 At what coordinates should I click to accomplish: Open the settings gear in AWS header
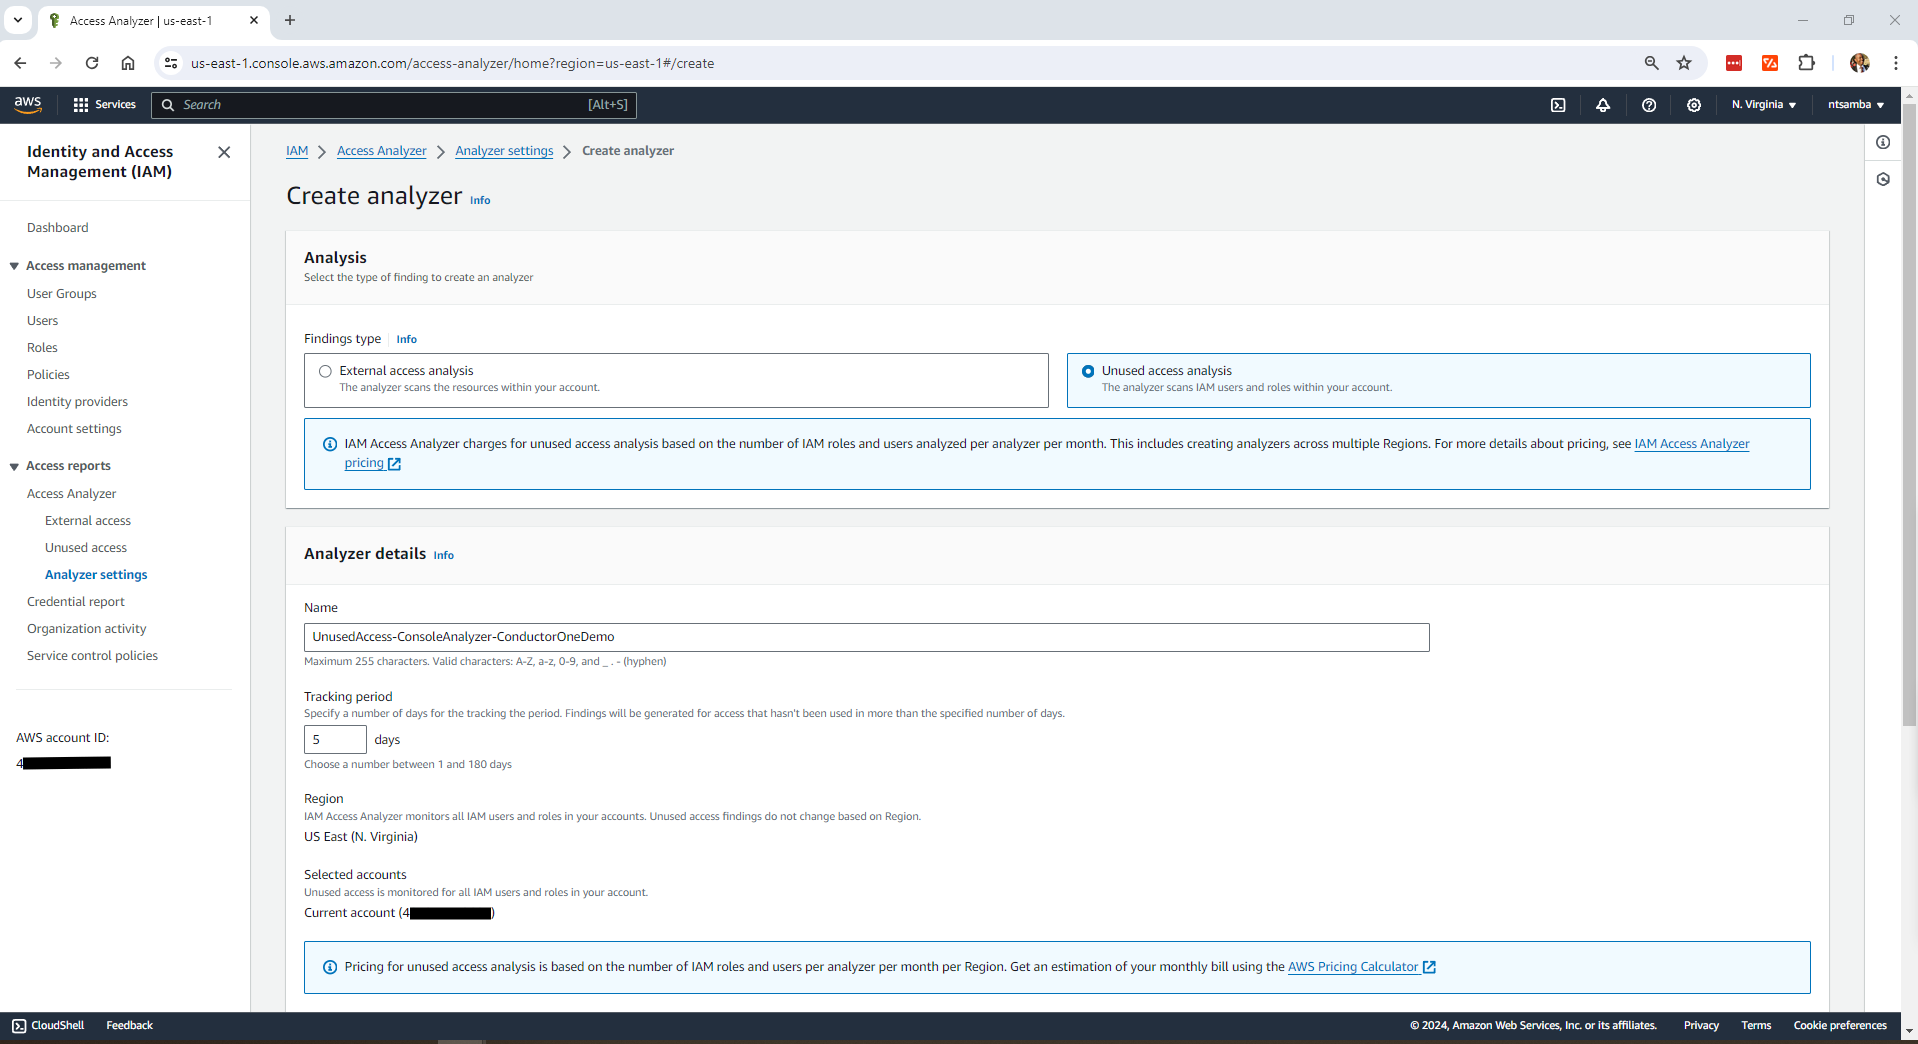click(x=1694, y=105)
